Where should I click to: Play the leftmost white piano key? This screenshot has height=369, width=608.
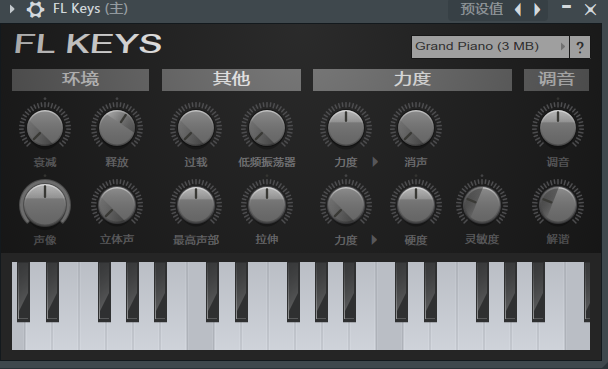[19, 336]
